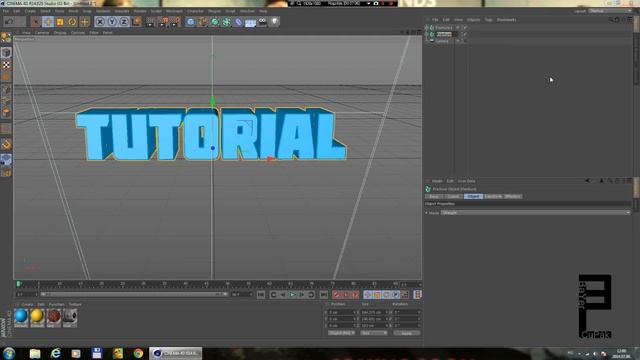This screenshot has height=360, width=640.
Task: Select the Camera object in tree
Action: pos(442,41)
